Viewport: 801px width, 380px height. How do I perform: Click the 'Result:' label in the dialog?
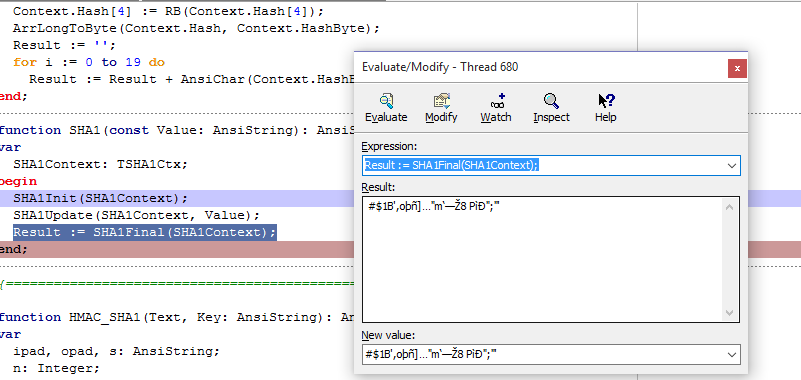point(378,186)
